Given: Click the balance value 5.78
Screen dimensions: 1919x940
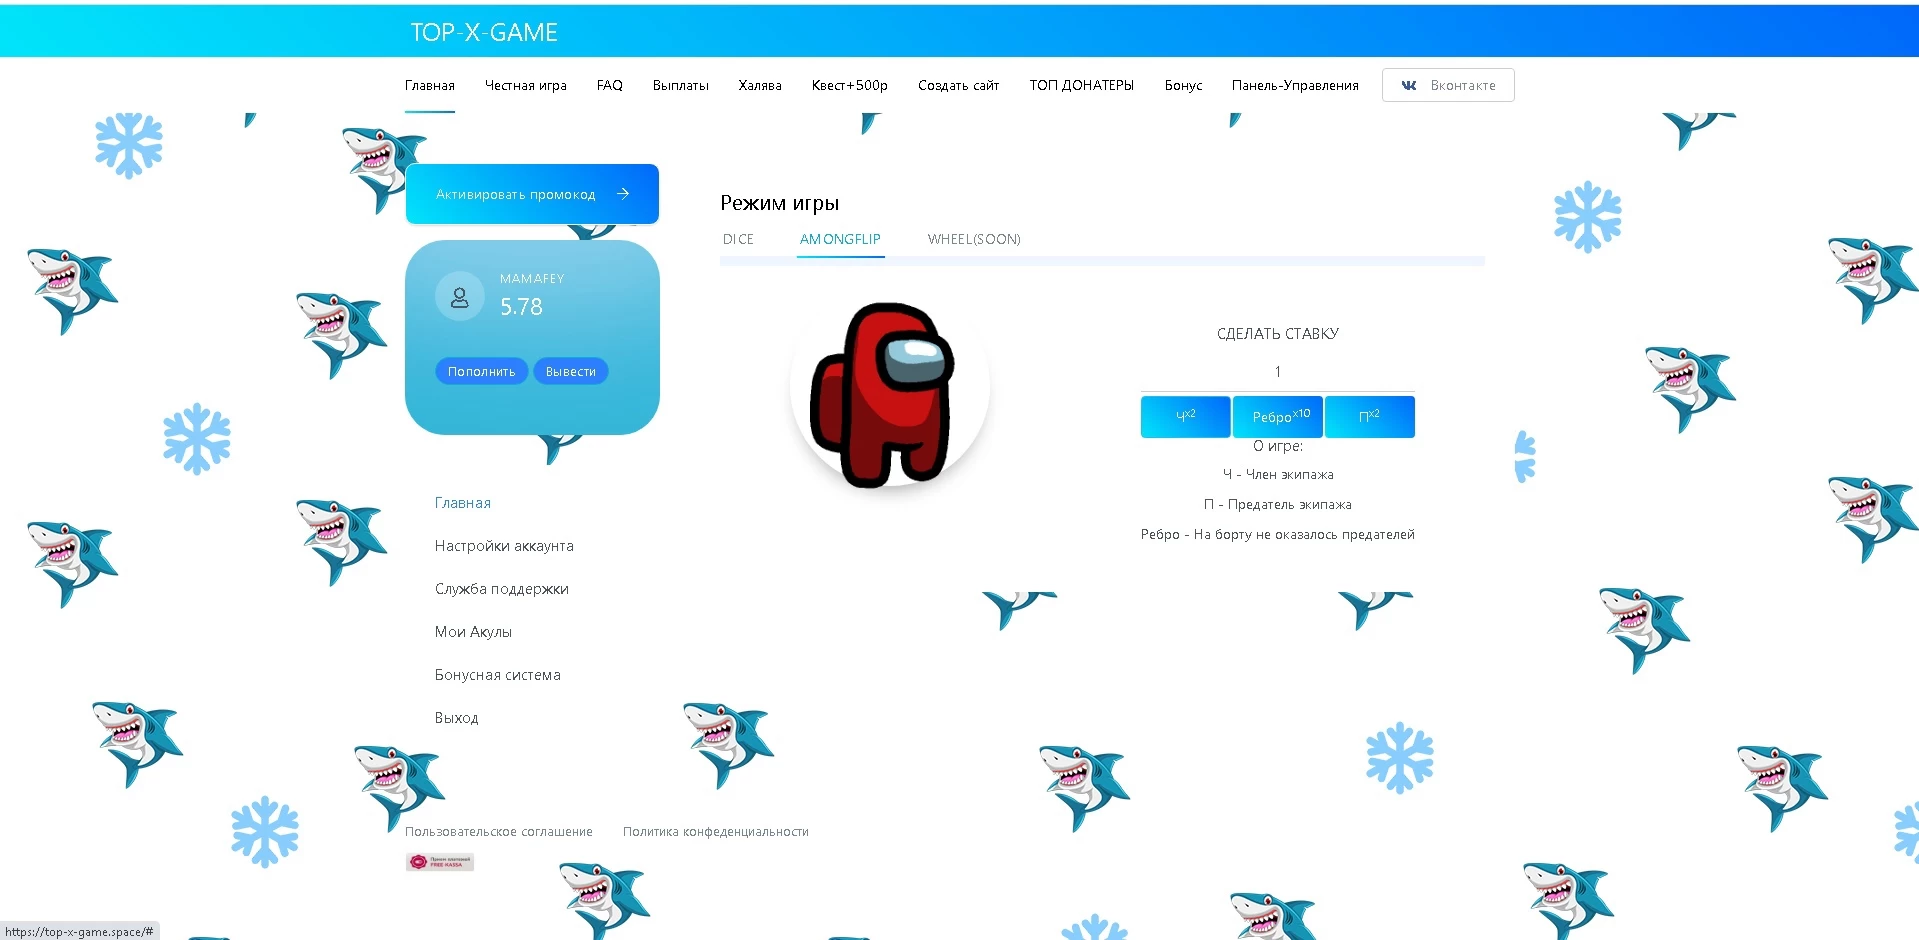Looking at the screenshot, I should coord(521,307).
